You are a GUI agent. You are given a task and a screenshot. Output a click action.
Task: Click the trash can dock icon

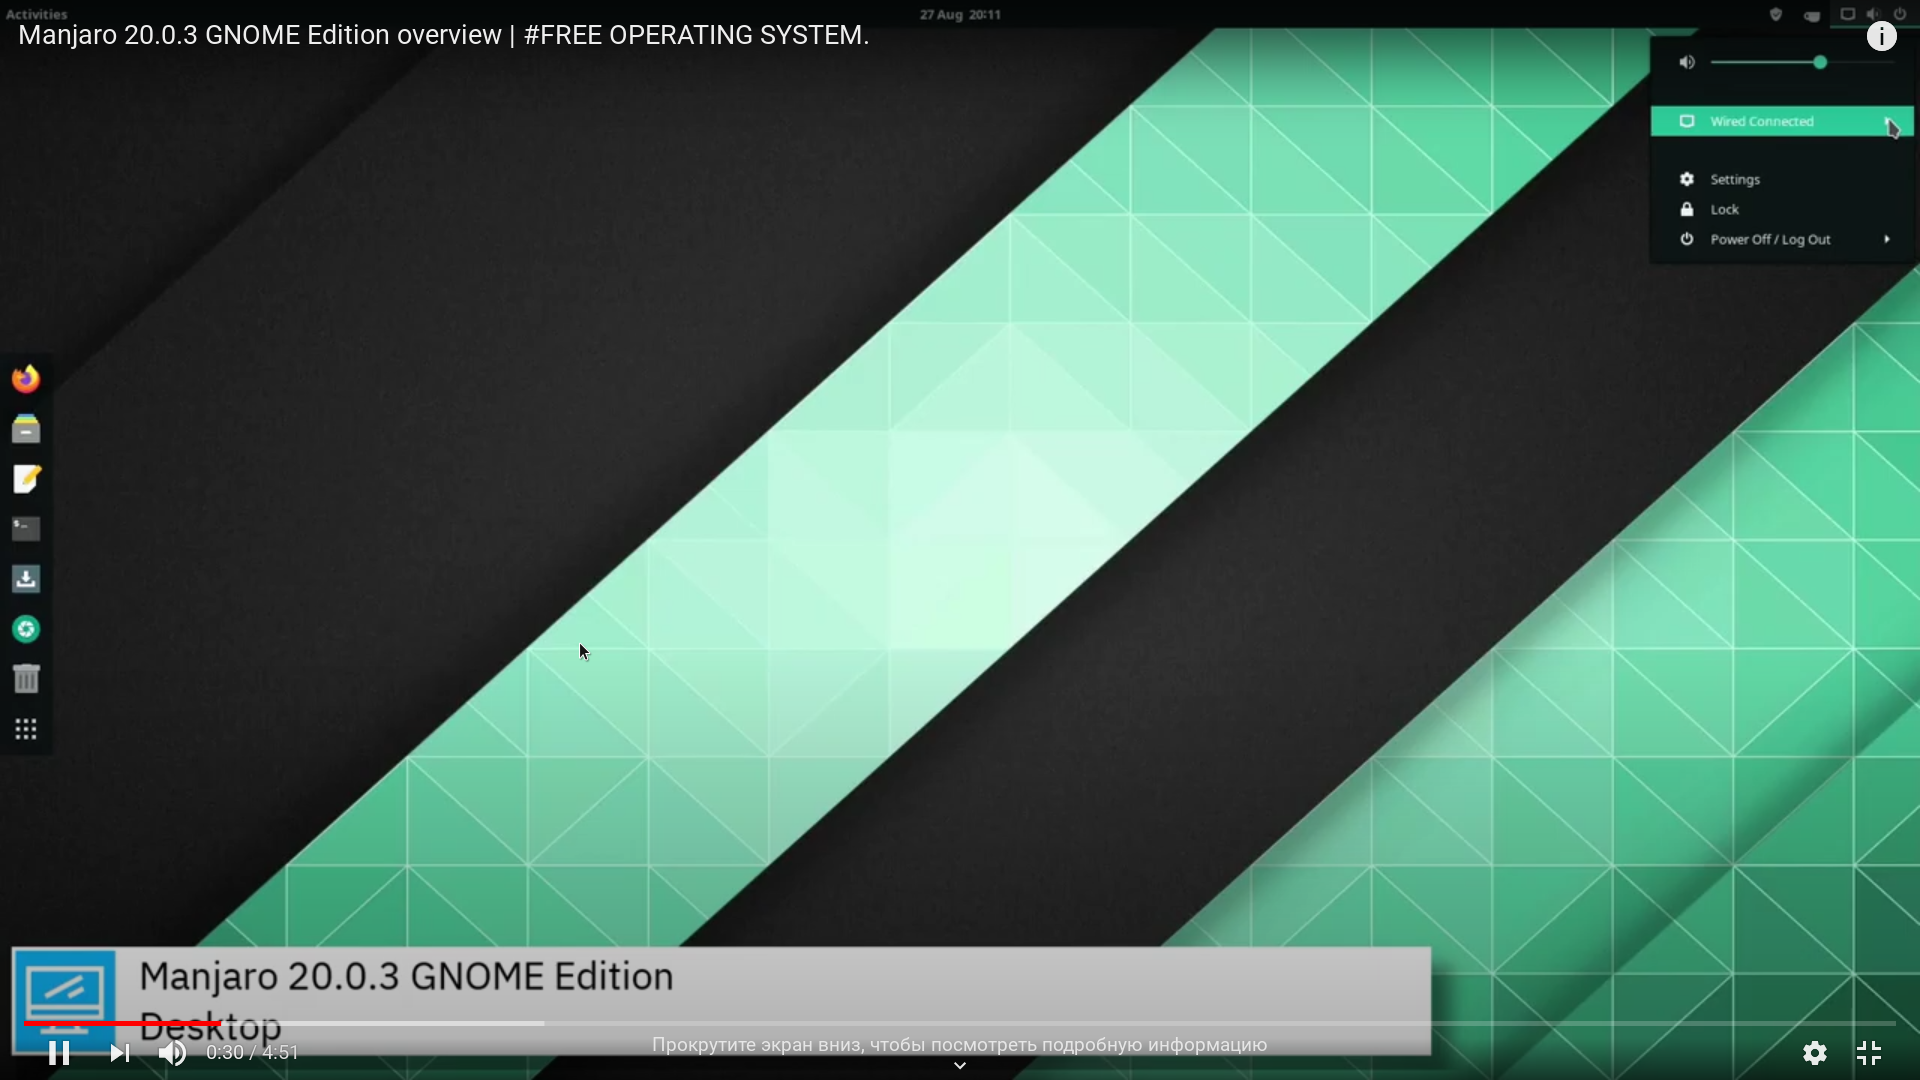click(26, 679)
